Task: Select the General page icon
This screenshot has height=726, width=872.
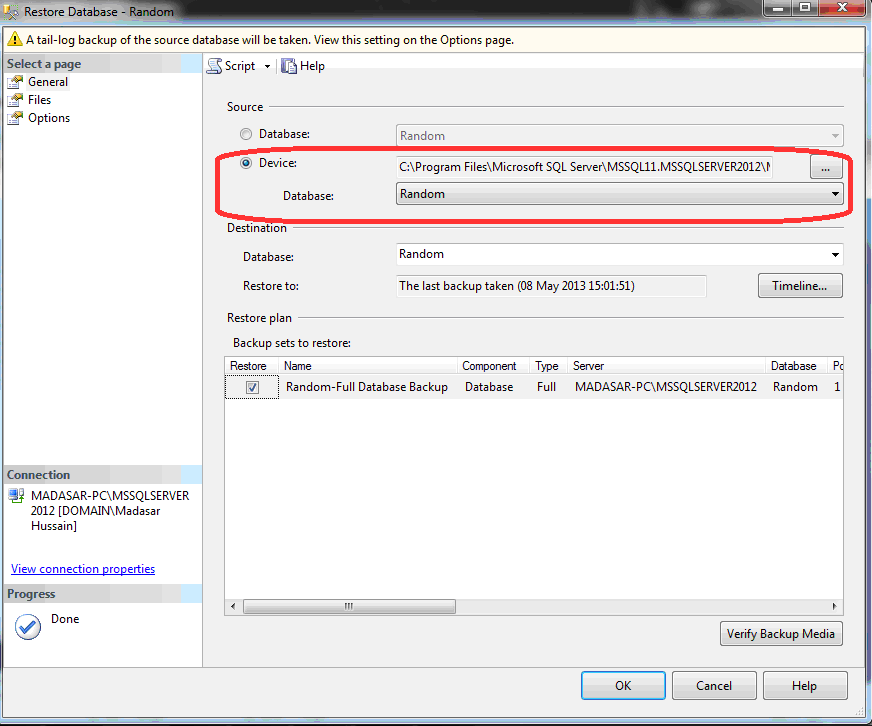Action: click(15, 82)
